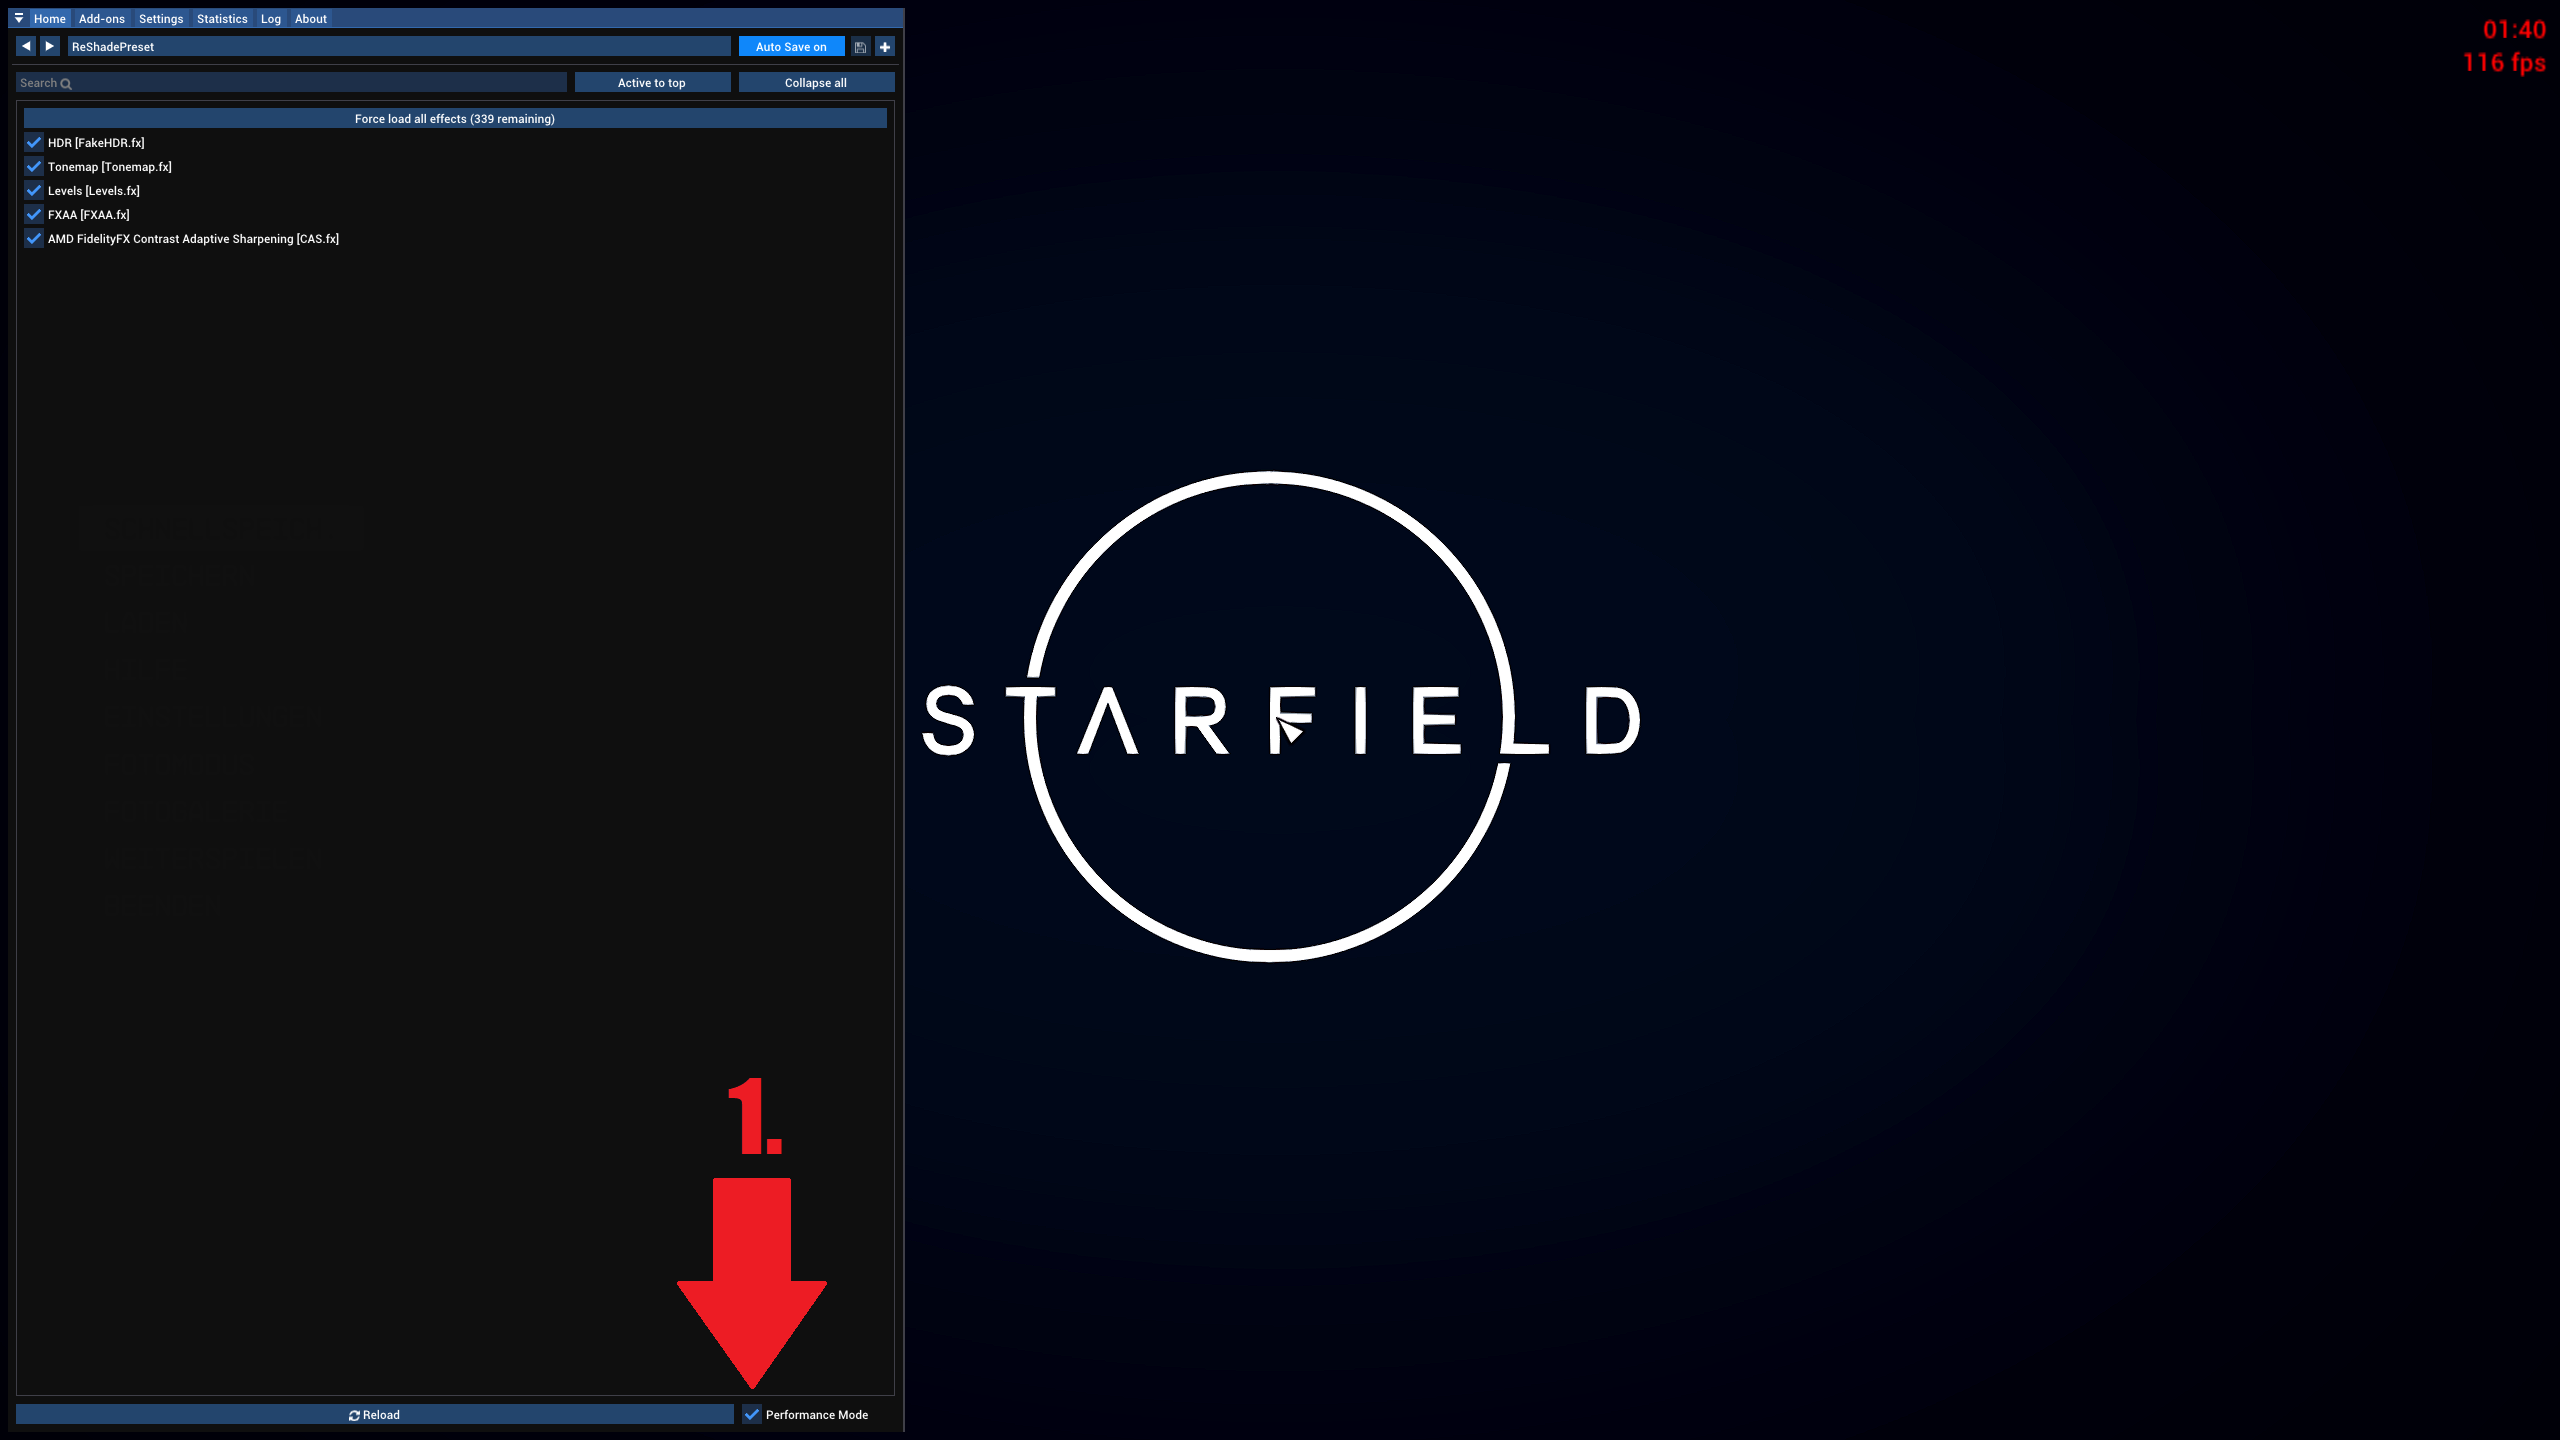Viewport: 2560px width, 1440px height.
Task: Click the Reload button
Action: pyautogui.click(x=375, y=1414)
